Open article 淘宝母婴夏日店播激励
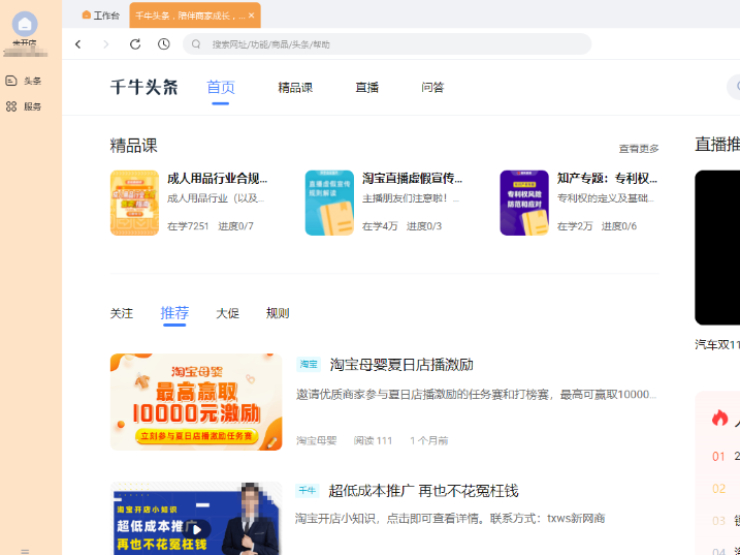740x555 pixels. tap(401, 365)
